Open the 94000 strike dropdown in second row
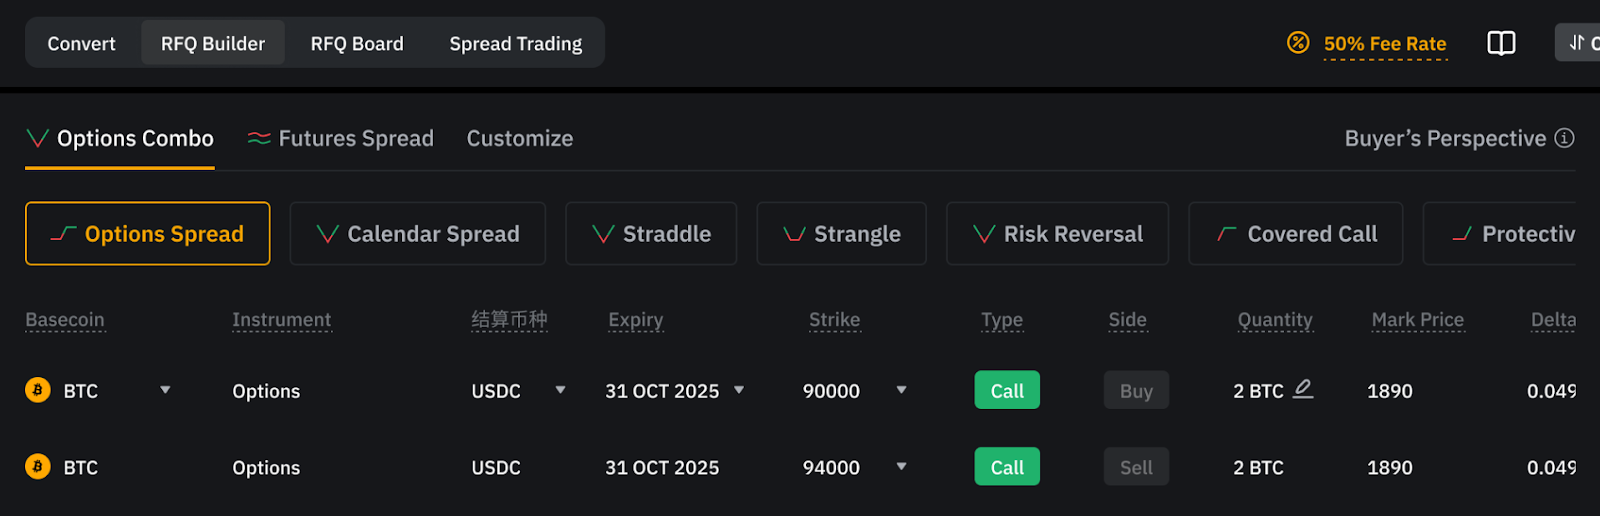 coord(901,467)
